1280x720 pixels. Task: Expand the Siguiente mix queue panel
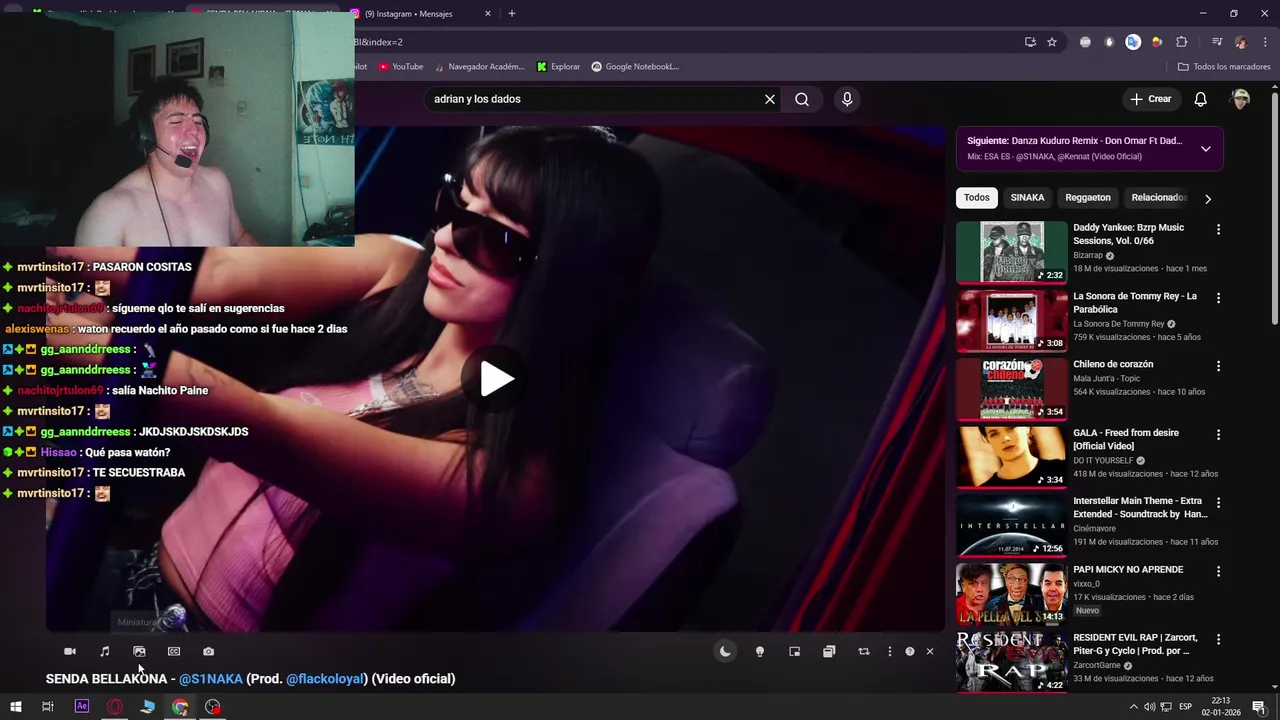[x=1206, y=149]
